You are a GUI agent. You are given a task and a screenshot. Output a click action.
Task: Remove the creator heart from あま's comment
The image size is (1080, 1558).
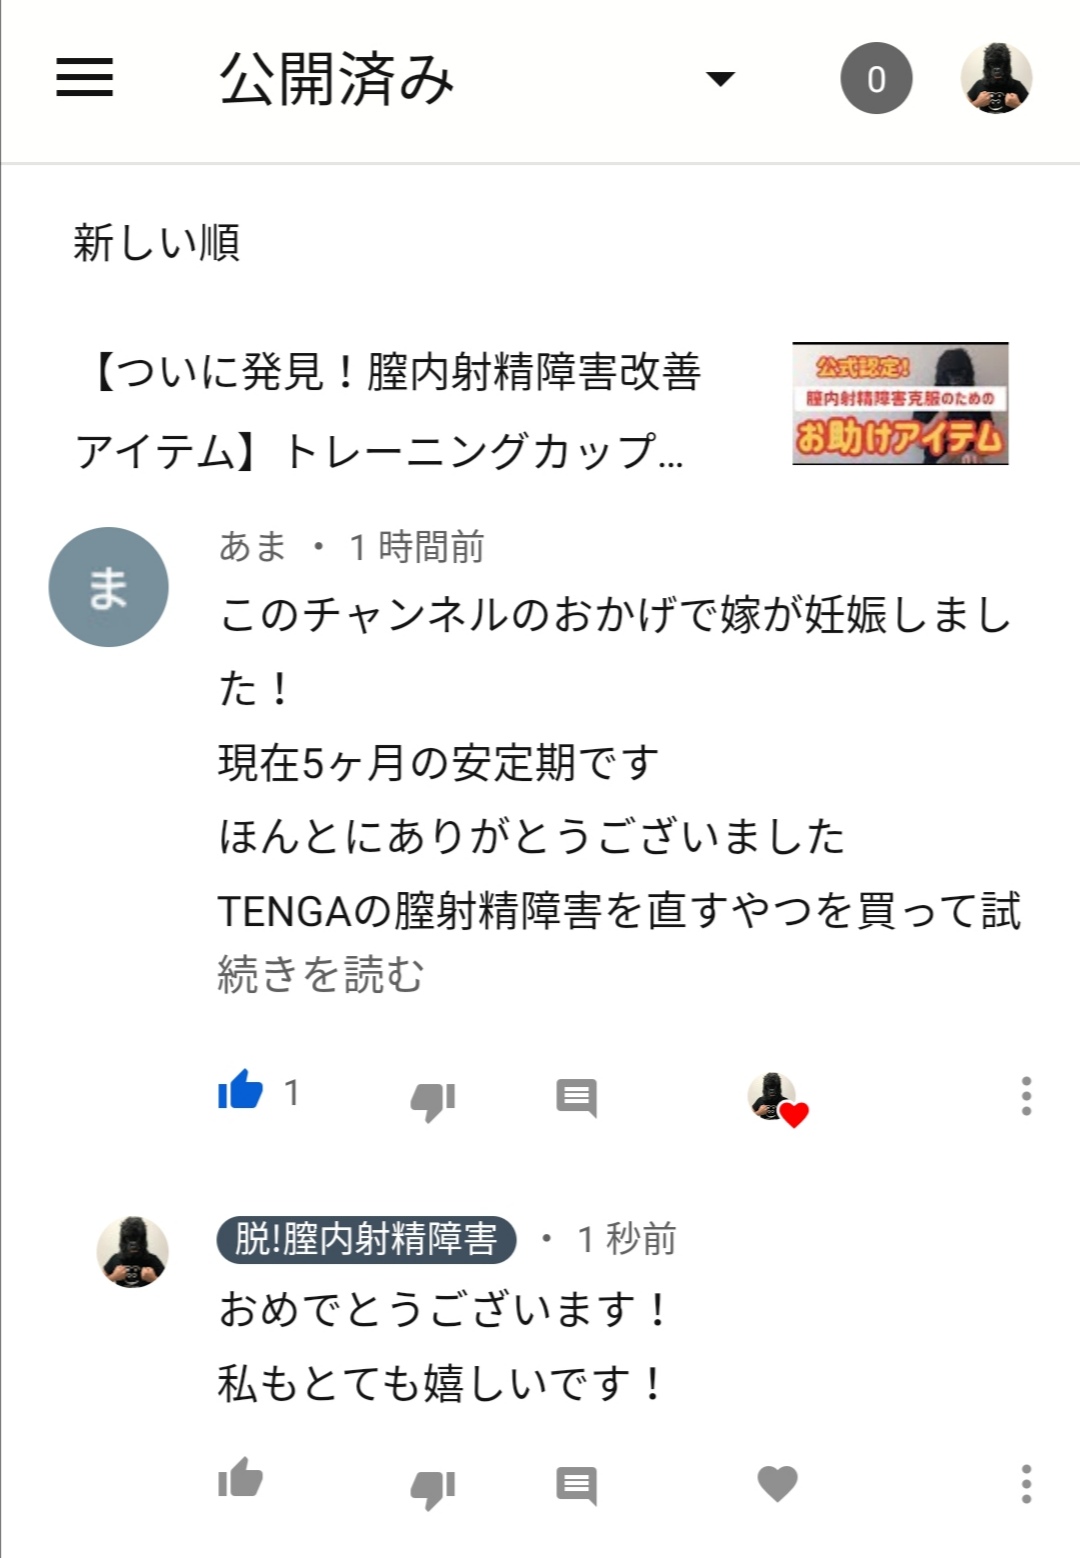click(x=778, y=1100)
